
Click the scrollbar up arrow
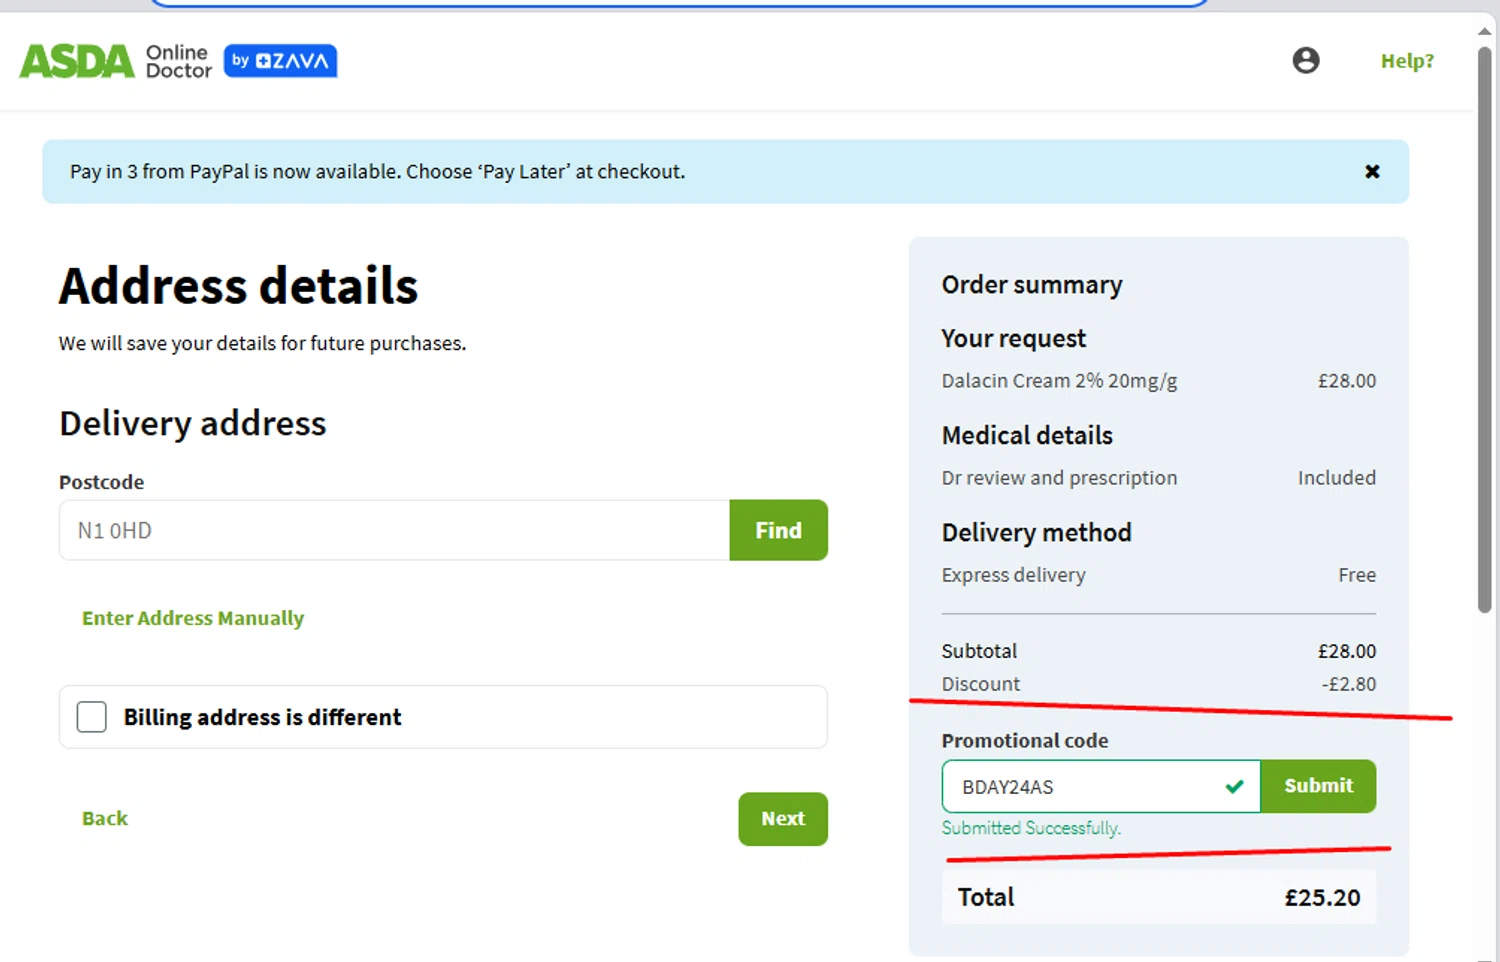pos(1485,31)
